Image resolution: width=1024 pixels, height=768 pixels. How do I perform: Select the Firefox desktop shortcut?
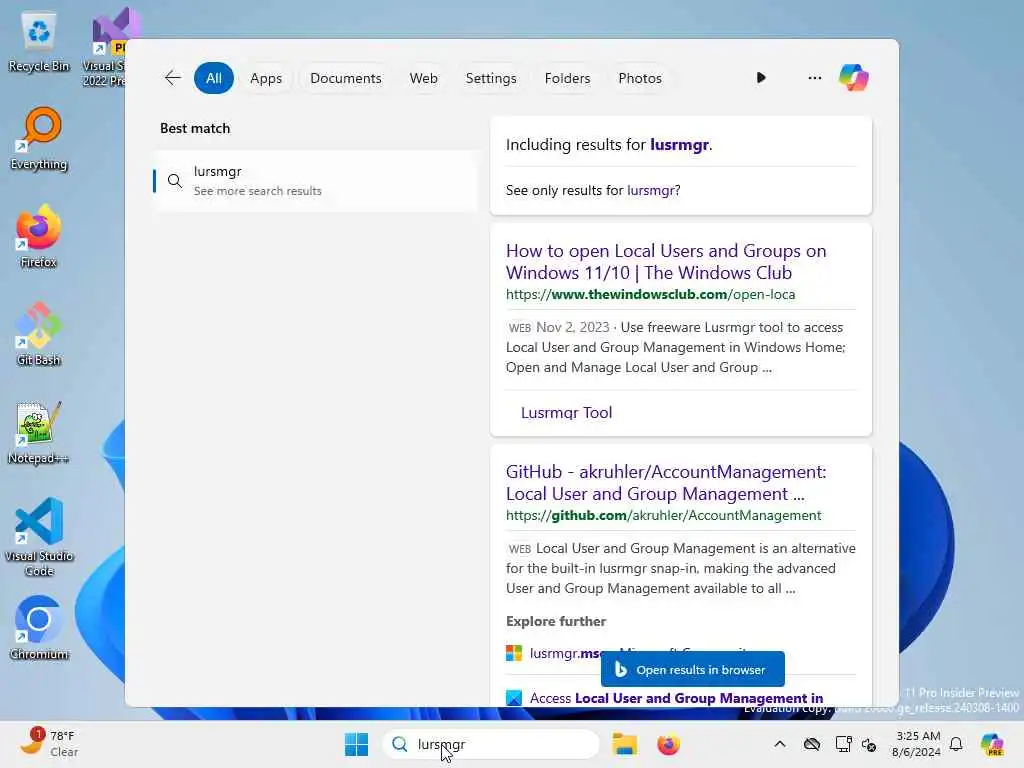click(39, 236)
